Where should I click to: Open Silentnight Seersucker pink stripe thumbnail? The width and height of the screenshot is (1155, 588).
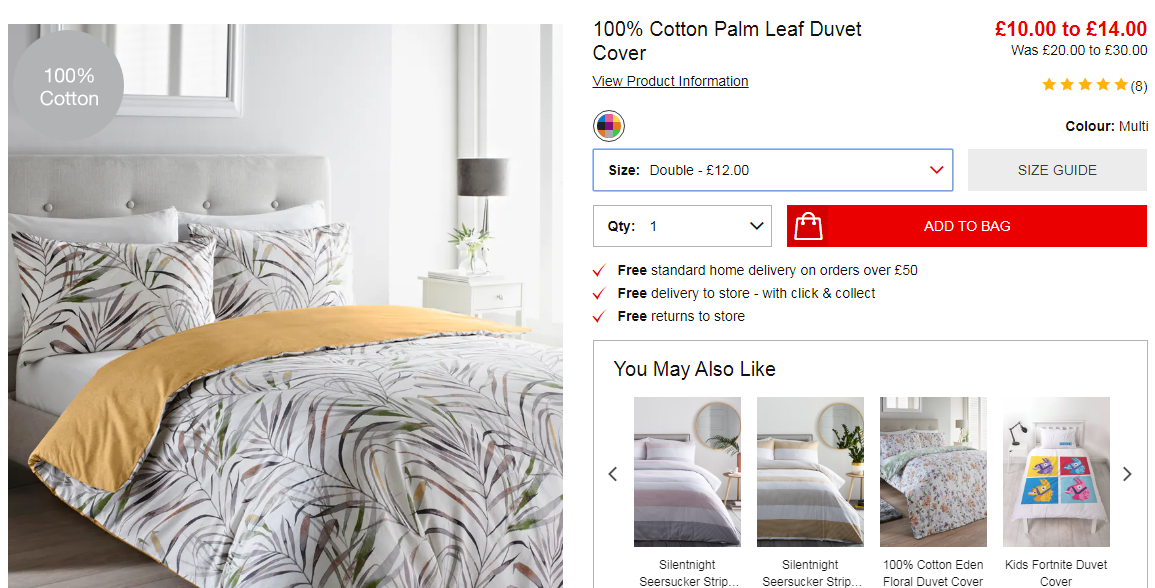click(x=687, y=472)
